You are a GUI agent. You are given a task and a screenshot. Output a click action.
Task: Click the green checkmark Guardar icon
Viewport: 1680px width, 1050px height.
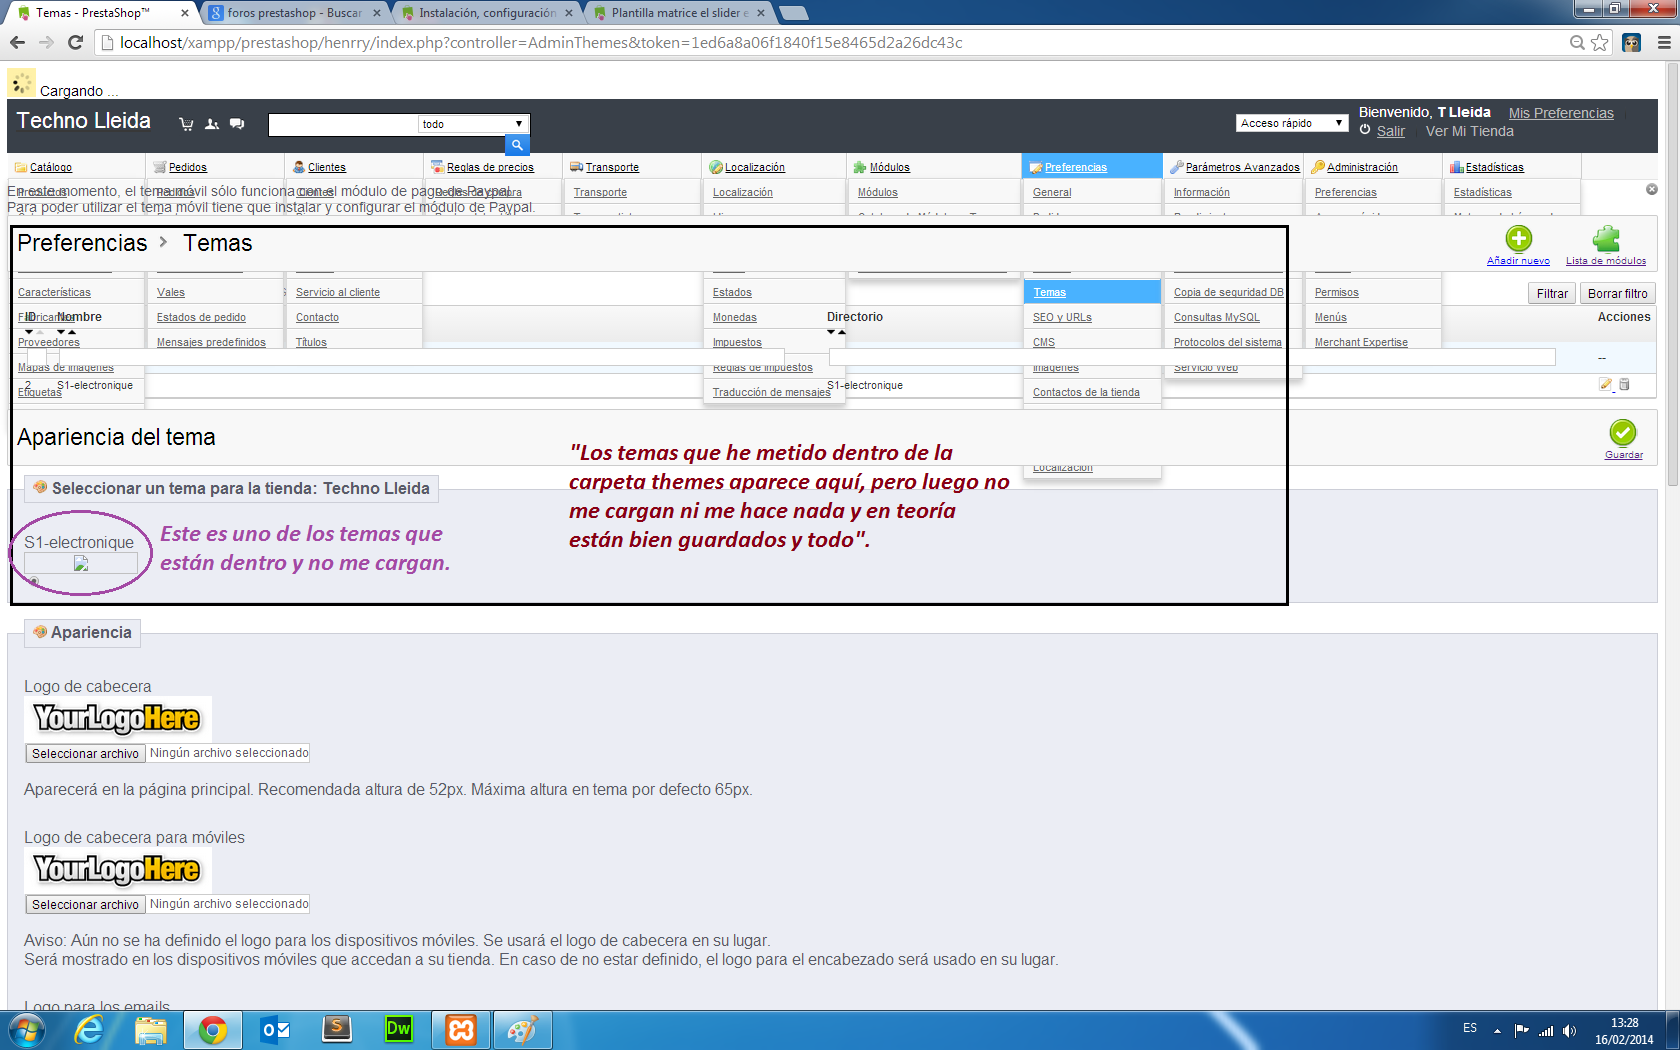(1623, 432)
